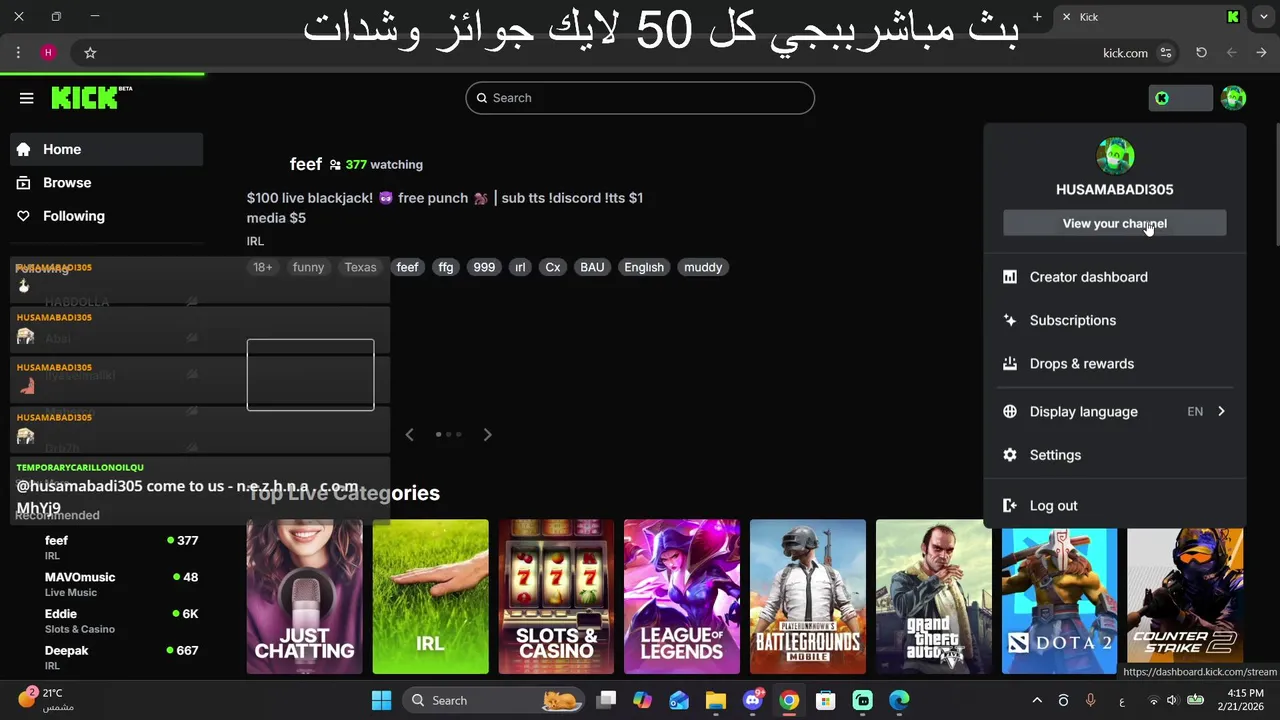Click the Search input field
Screen dimensions: 1280x720
point(640,98)
